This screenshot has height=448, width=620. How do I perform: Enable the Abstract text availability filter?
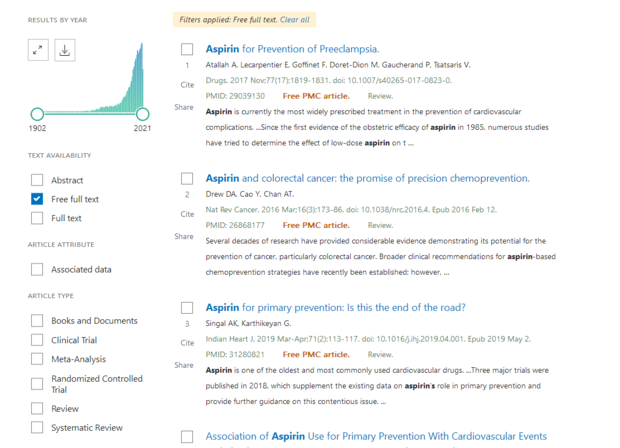point(37,180)
